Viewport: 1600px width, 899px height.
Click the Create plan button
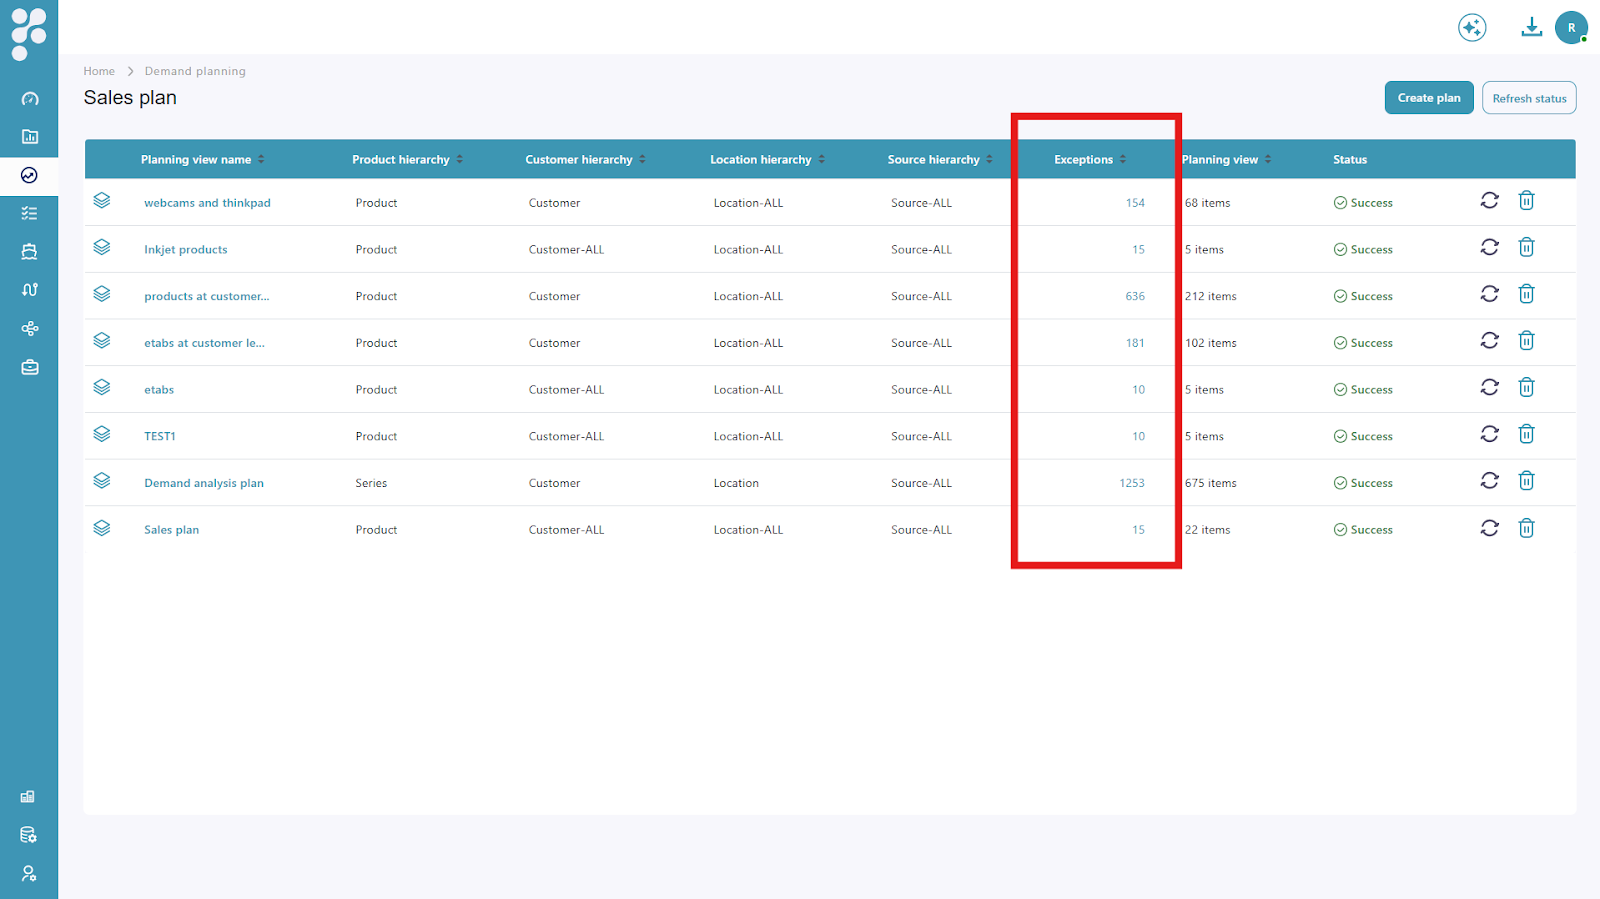point(1429,98)
